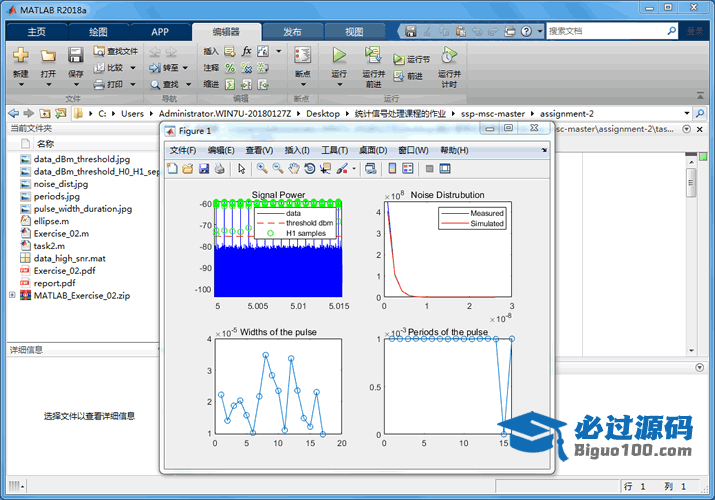Click Save Figure icon in Figure 1 toolbar
The image size is (715, 500).
203,169
